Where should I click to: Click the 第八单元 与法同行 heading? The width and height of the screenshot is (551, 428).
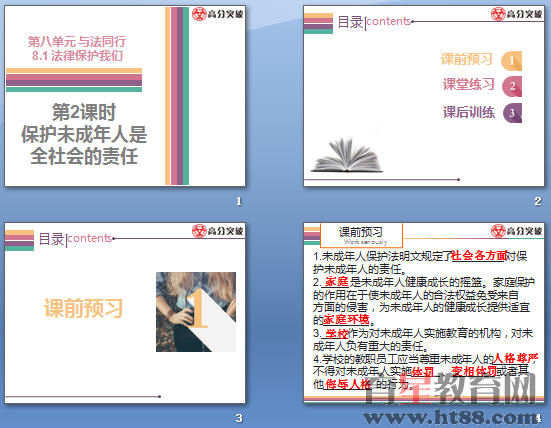(x=77, y=41)
